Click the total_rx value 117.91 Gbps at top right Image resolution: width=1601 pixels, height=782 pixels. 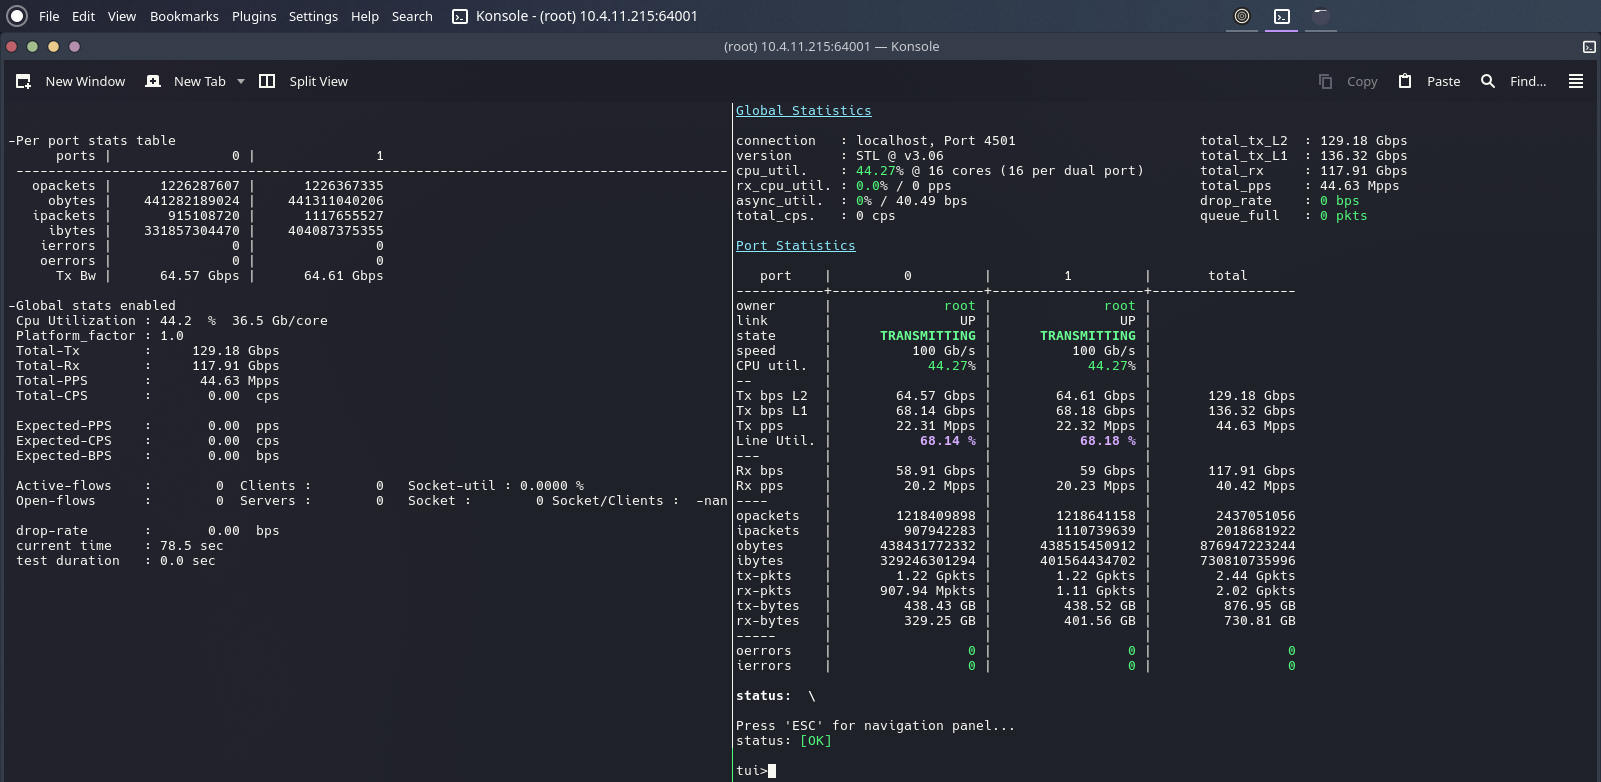pyautogui.click(x=1364, y=171)
